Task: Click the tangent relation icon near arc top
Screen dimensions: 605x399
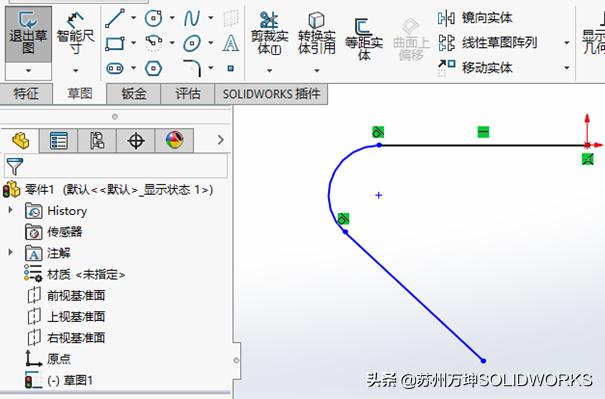Action: [x=378, y=132]
